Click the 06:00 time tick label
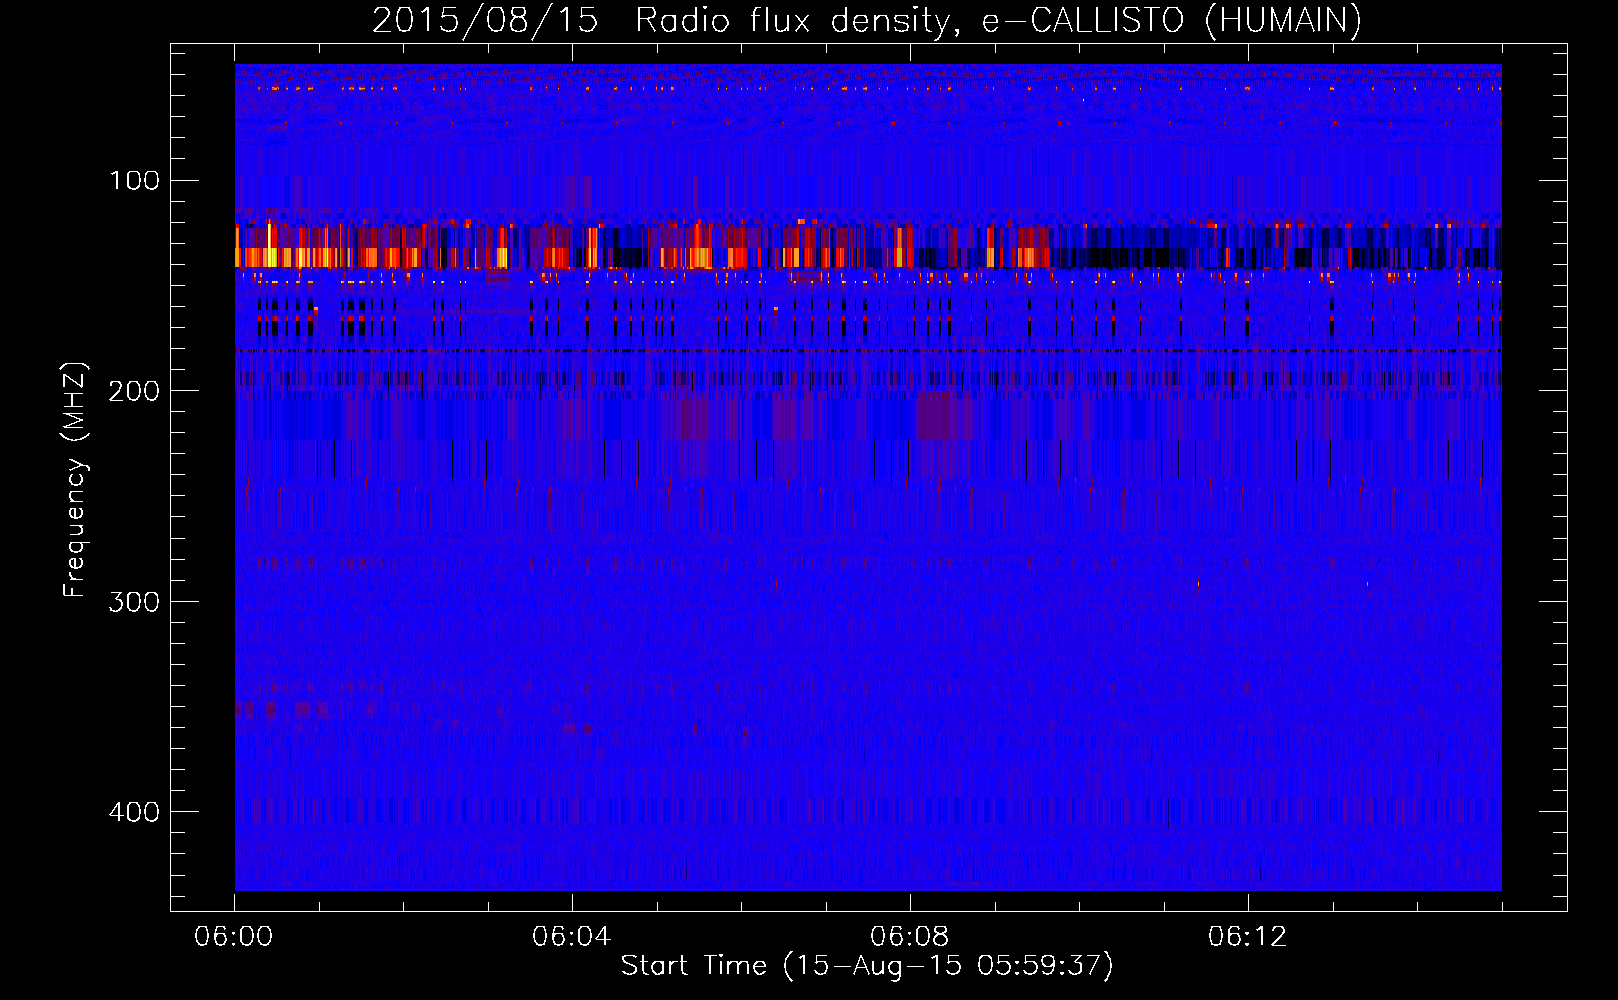Screen dimensions: 1618x1000 tap(234, 937)
